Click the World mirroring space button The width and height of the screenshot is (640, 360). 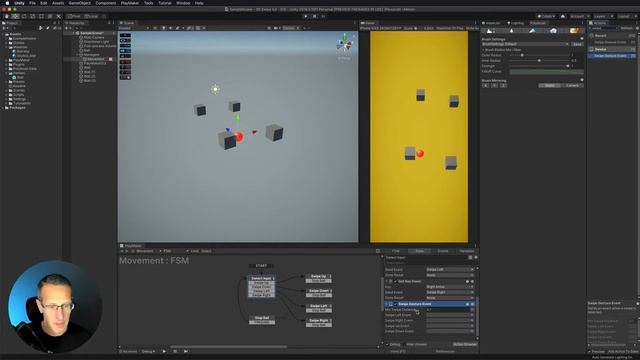(550, 86)
